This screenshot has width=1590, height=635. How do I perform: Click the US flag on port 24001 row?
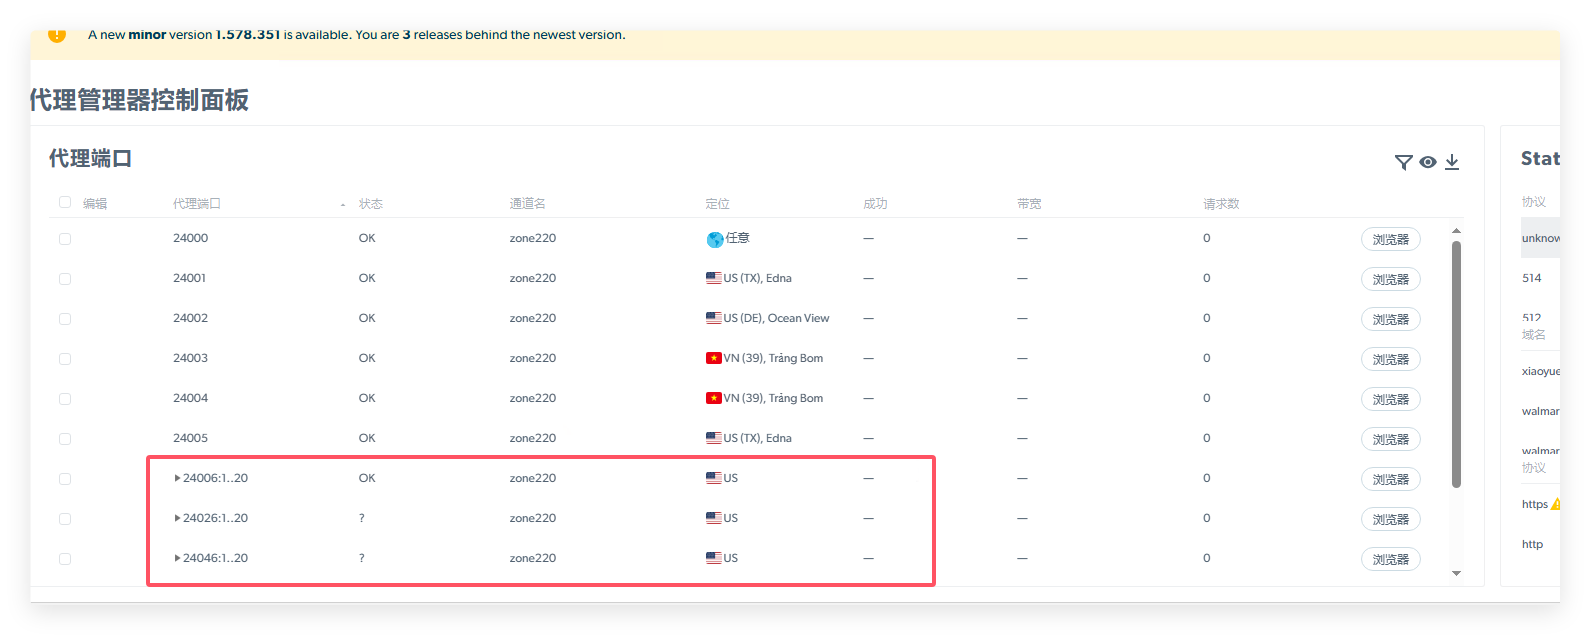(714, 278)
